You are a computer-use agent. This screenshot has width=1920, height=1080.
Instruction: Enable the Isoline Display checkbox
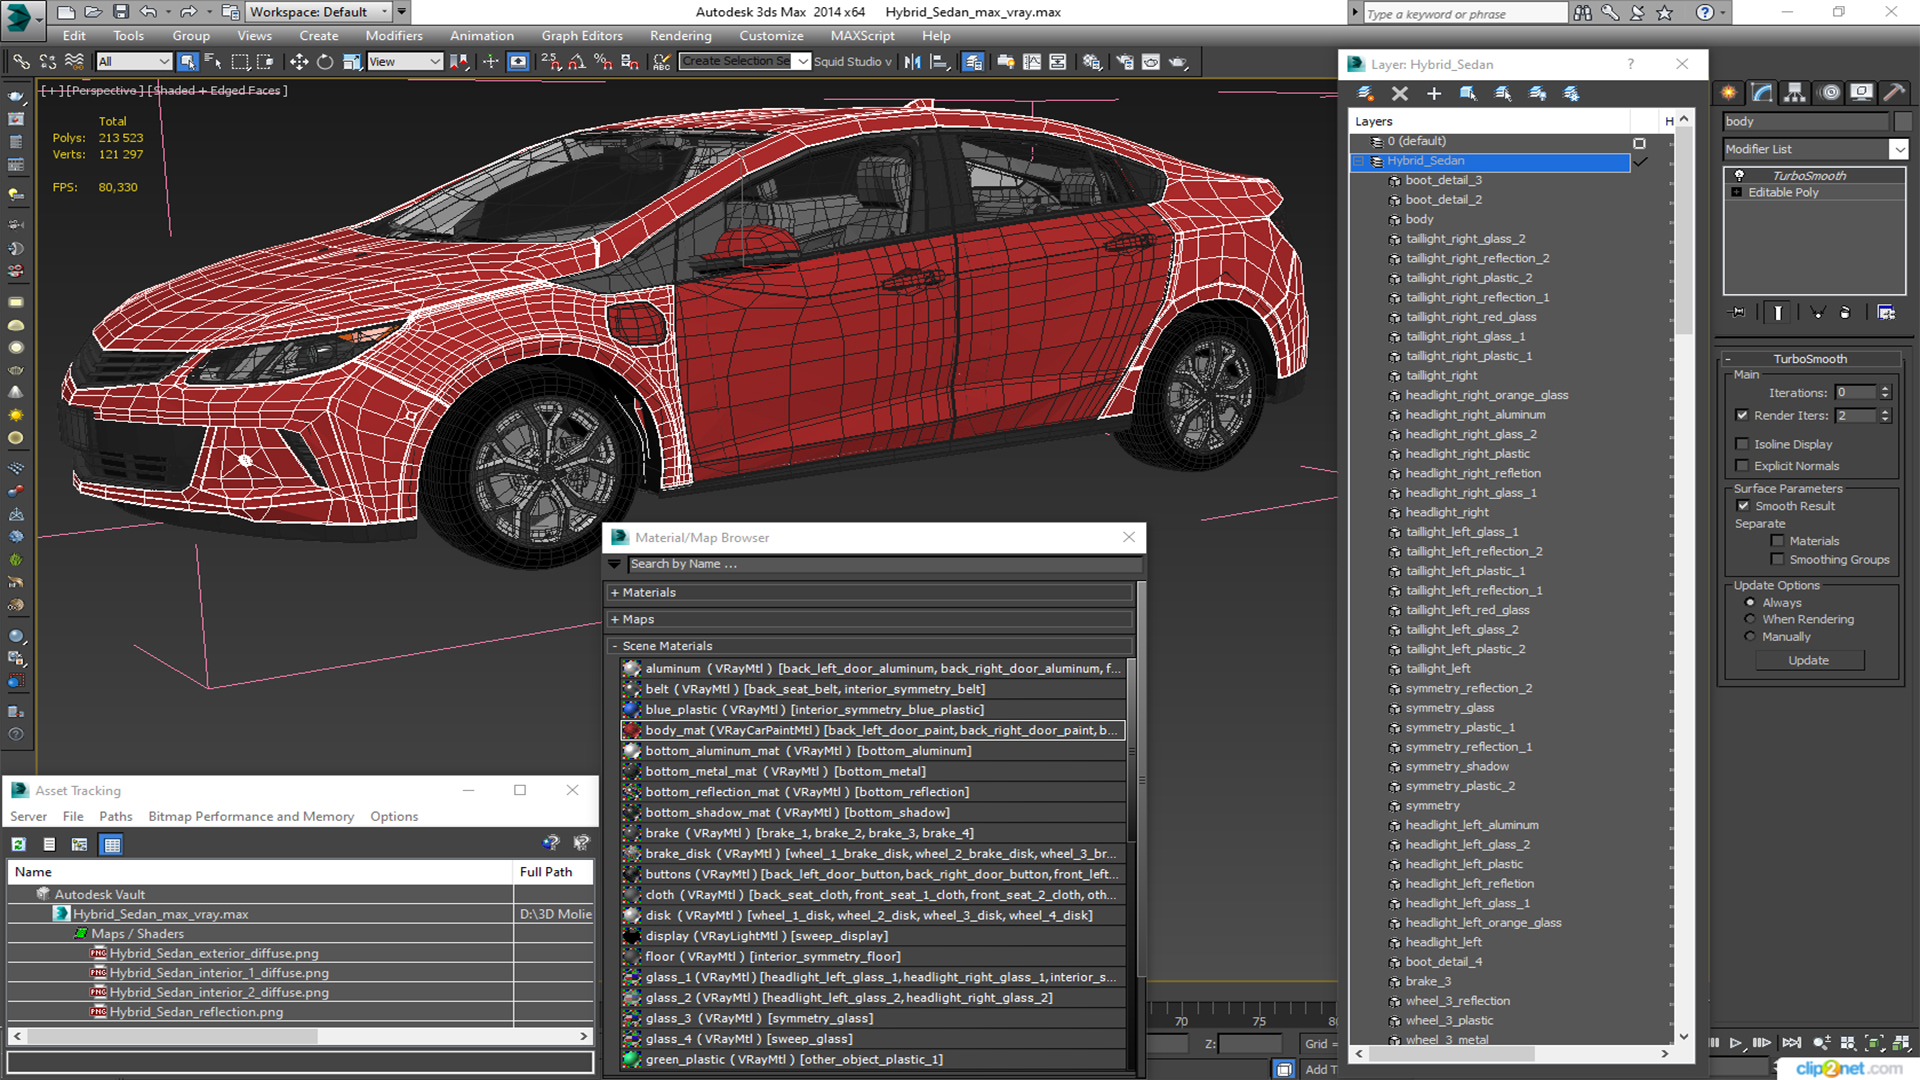tap(1742, 444)
